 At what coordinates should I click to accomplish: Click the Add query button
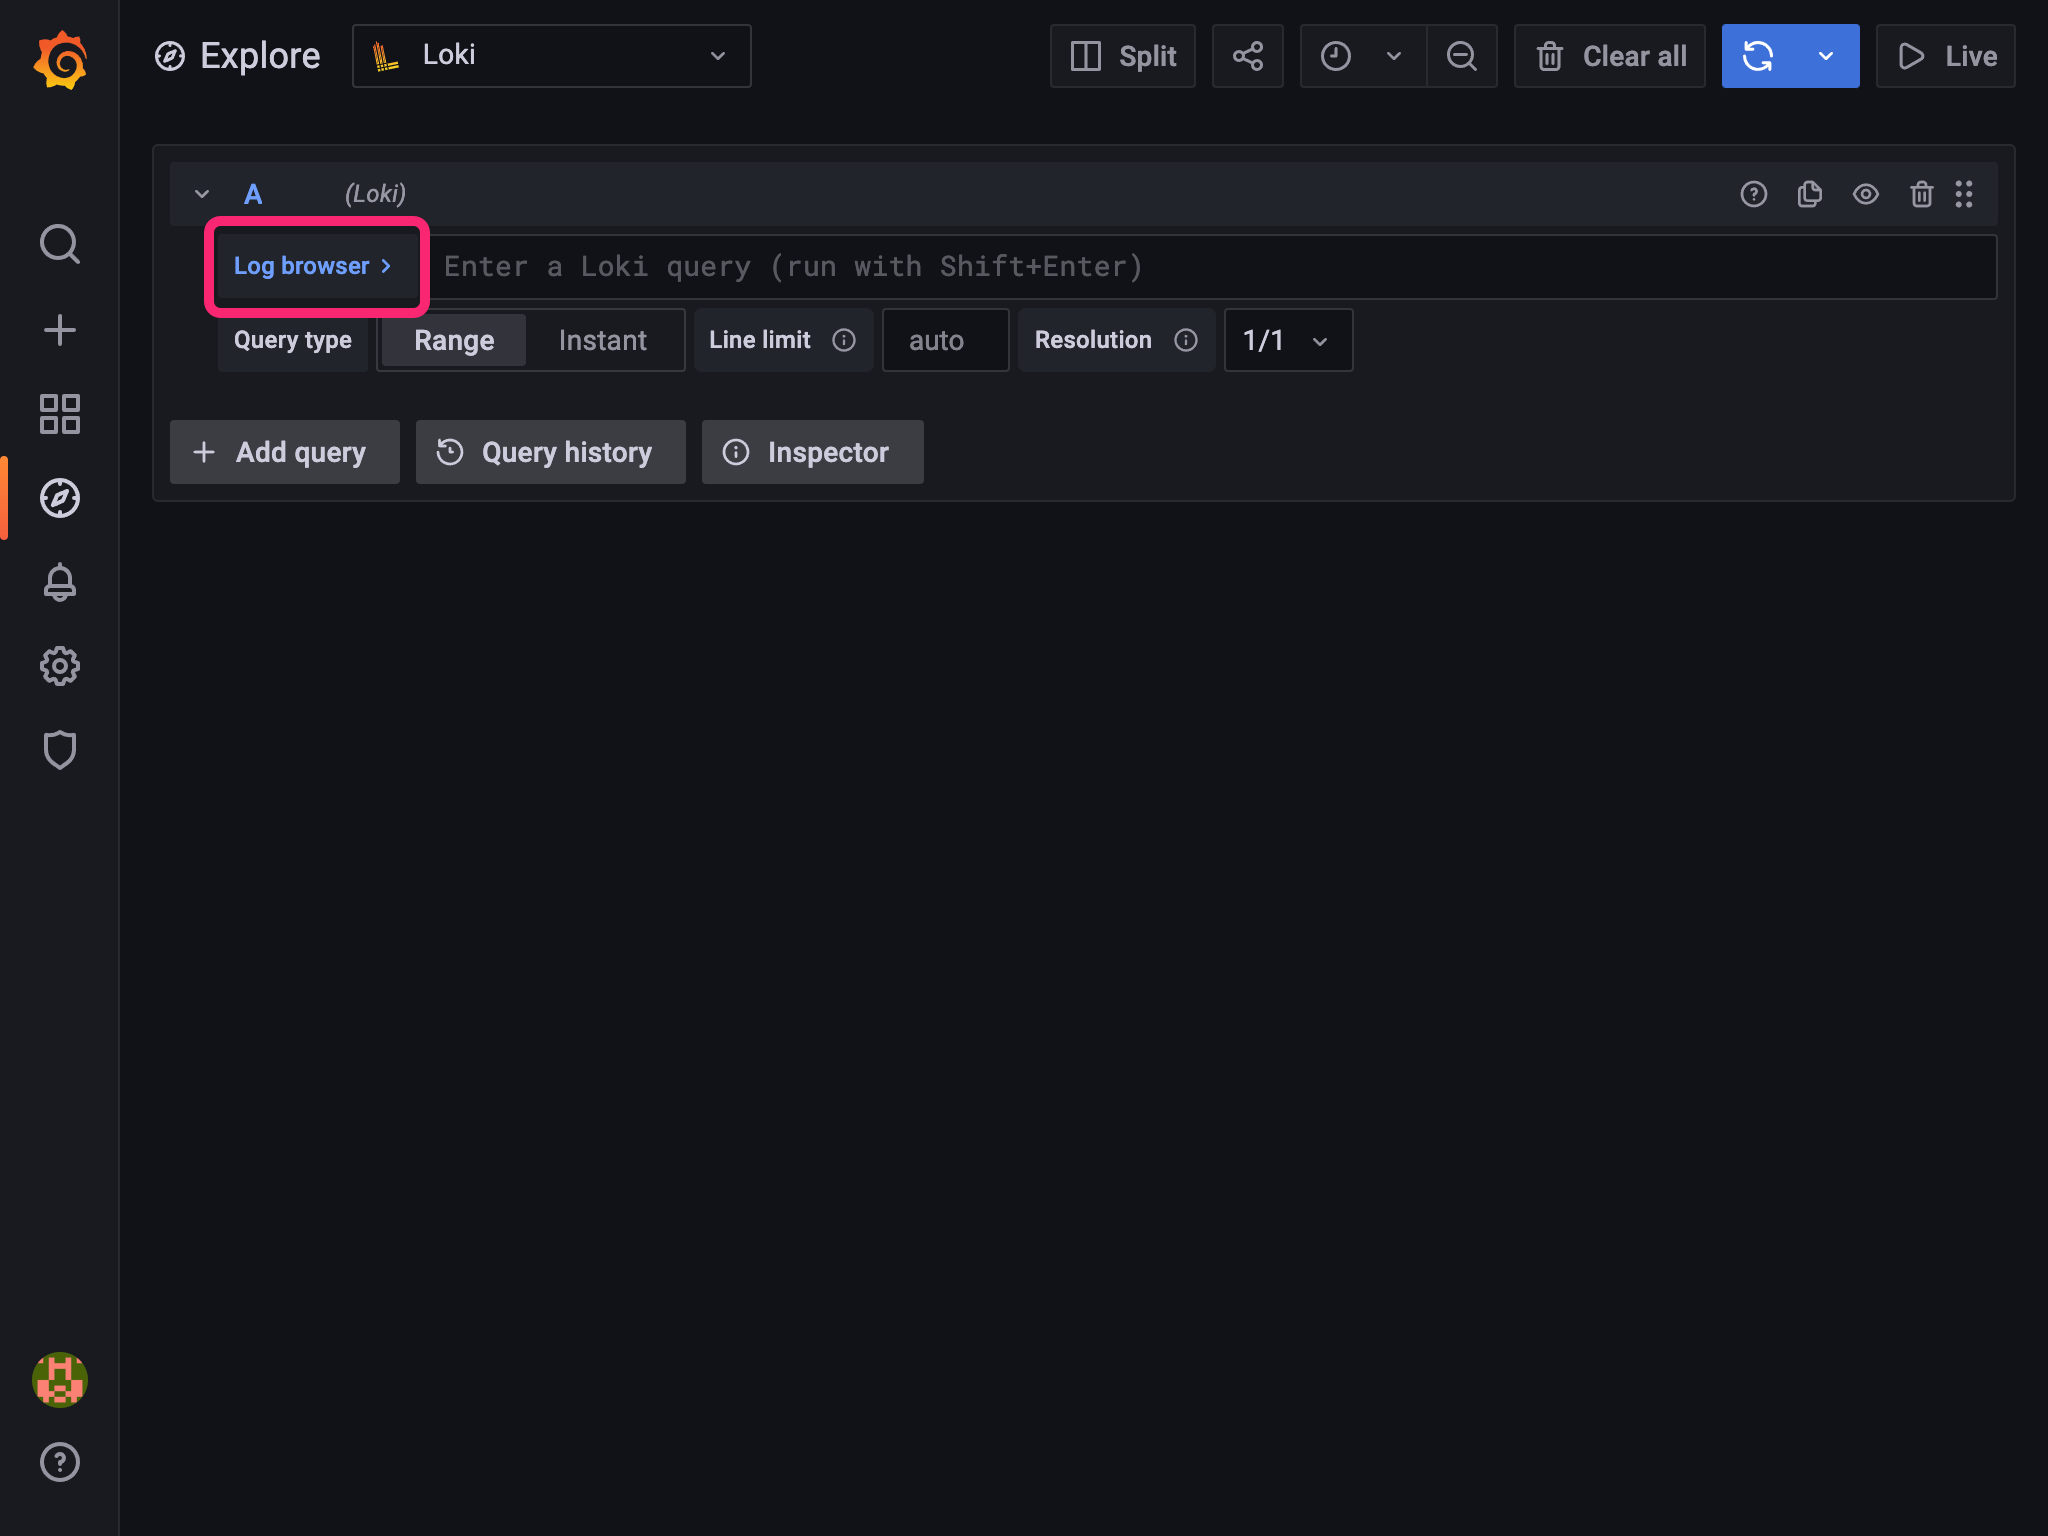pos(284,452)
